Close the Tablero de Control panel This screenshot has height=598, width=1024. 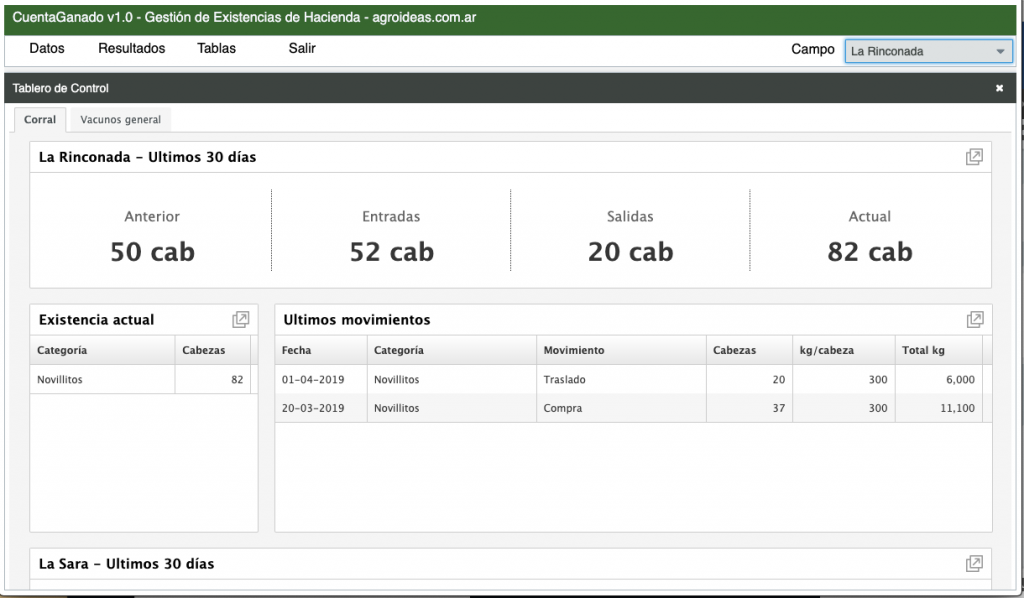(999, 88)
